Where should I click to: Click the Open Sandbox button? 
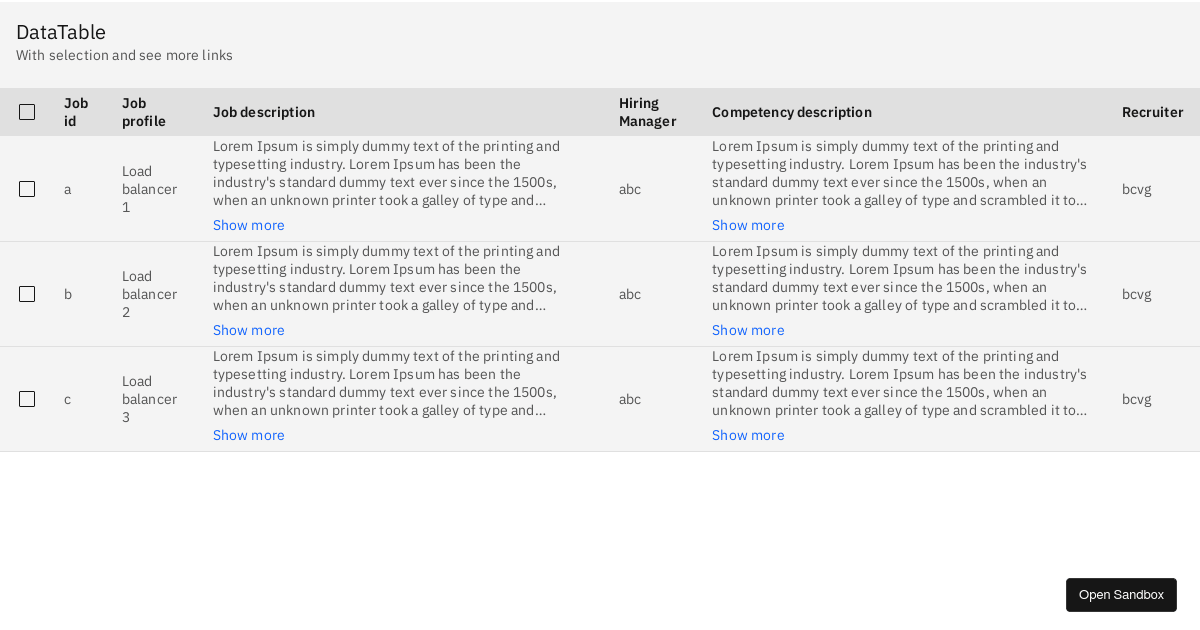point(1121,594)
